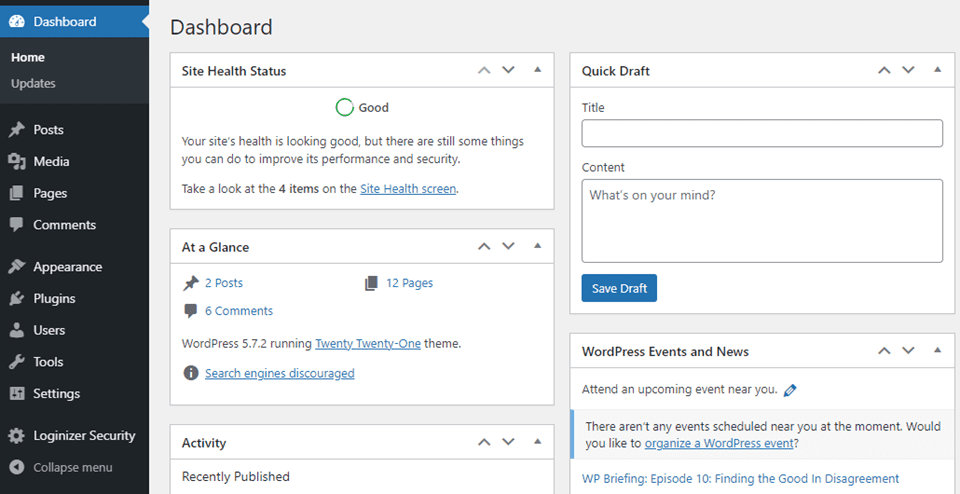Viewport: 960px width, 494px height.
Task: Select the Comments speech bubble icon in sidebar
Action: pyautogui.click(x=17, y=225)
